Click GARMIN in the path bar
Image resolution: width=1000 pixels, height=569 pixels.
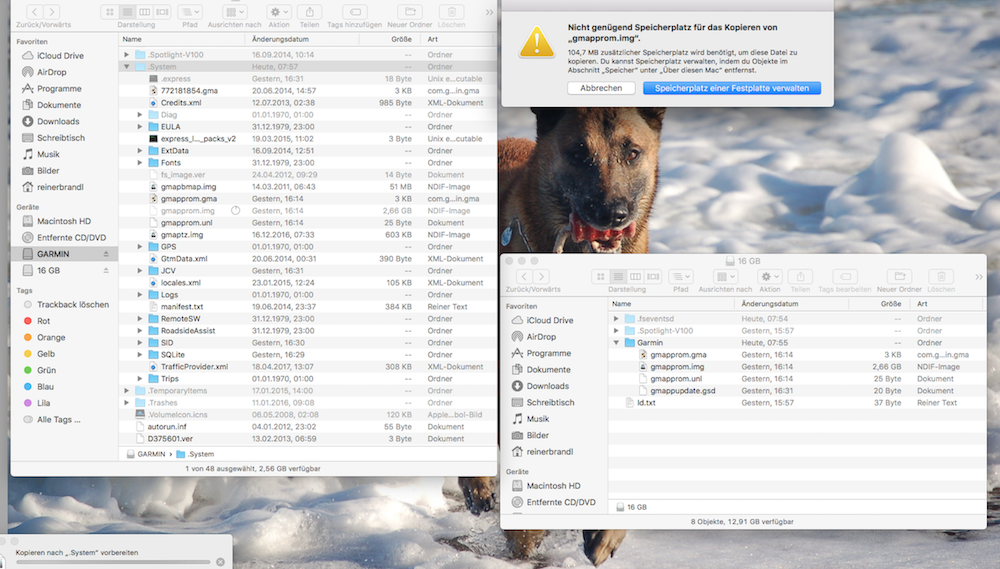(x=146, y=454)
